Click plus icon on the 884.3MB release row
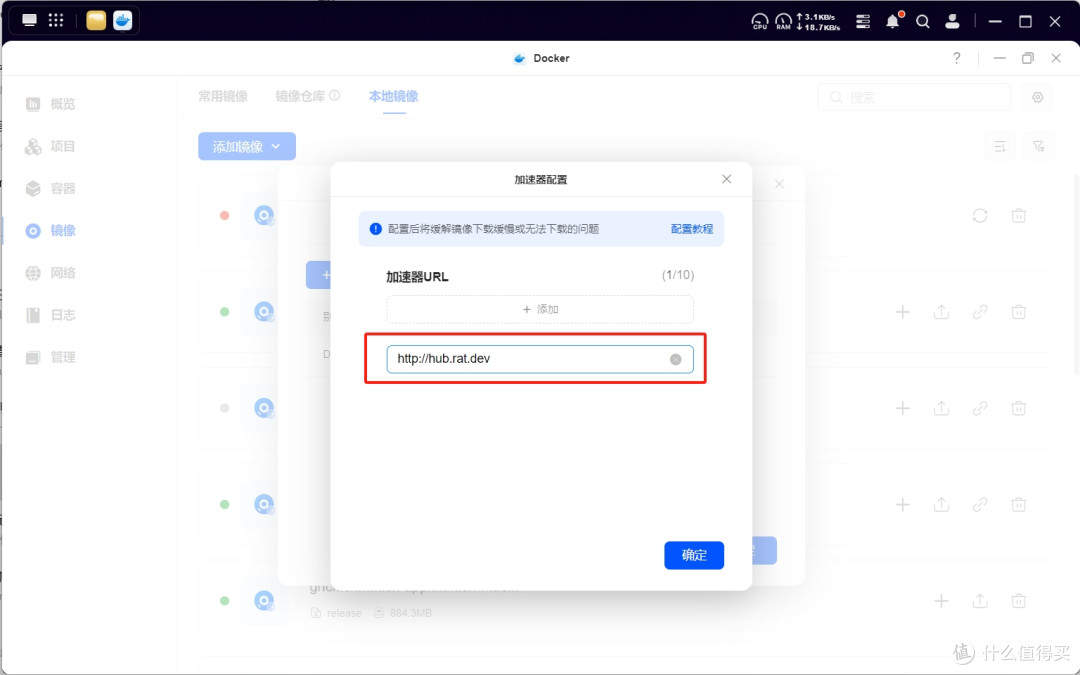 coord(941,601)
